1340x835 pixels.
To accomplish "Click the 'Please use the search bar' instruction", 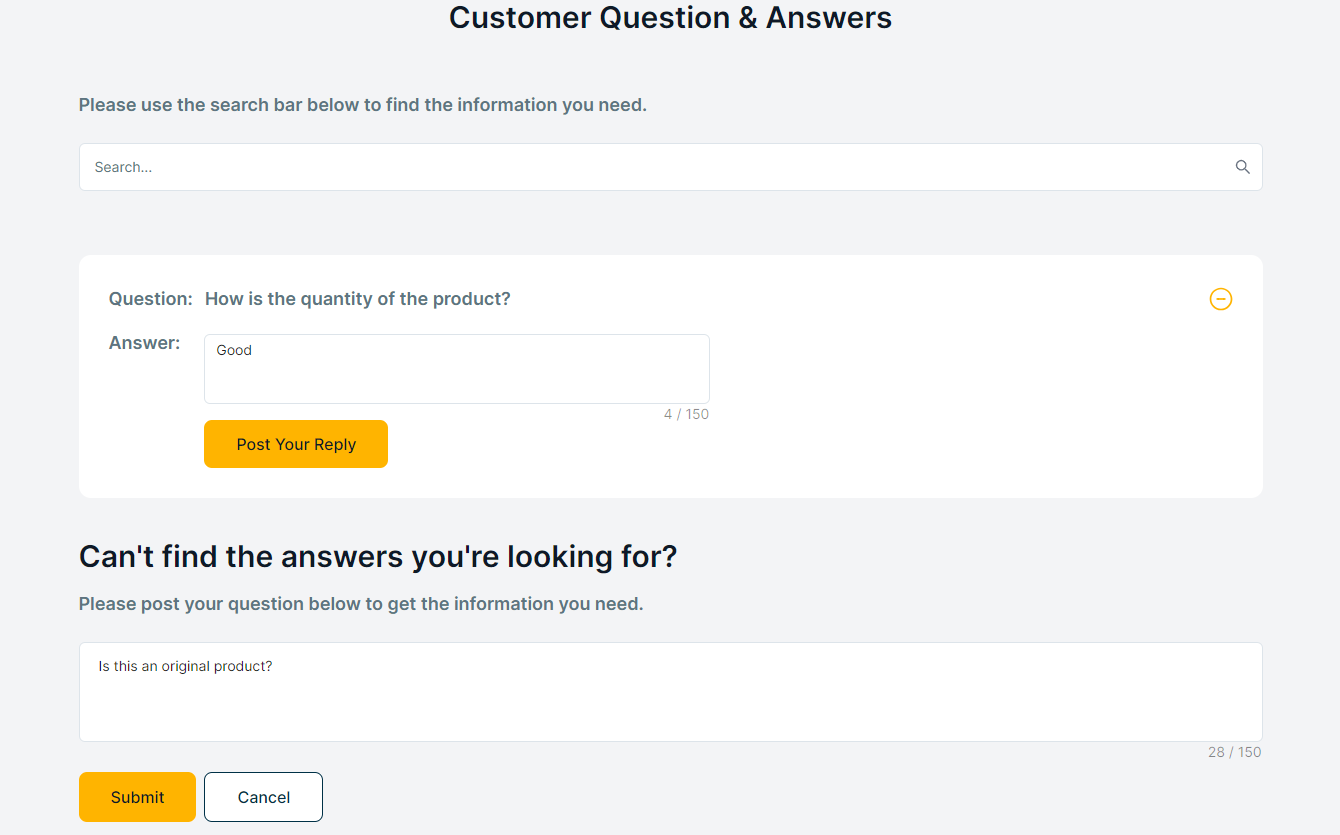I will coord(362,105).
